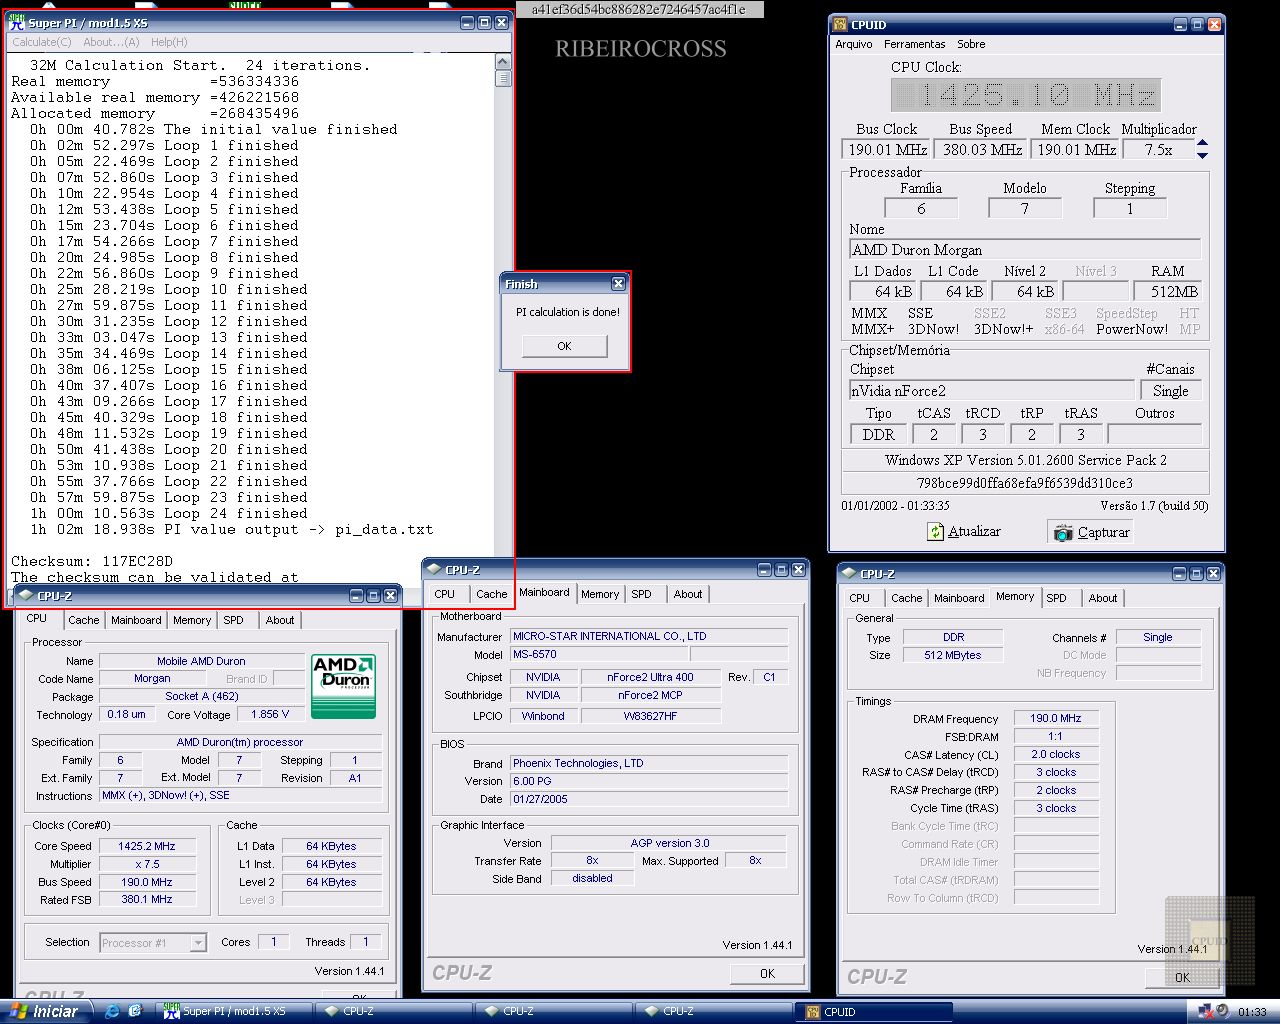Open the Ferramentas menu in CPUID

tap(914, 44)
